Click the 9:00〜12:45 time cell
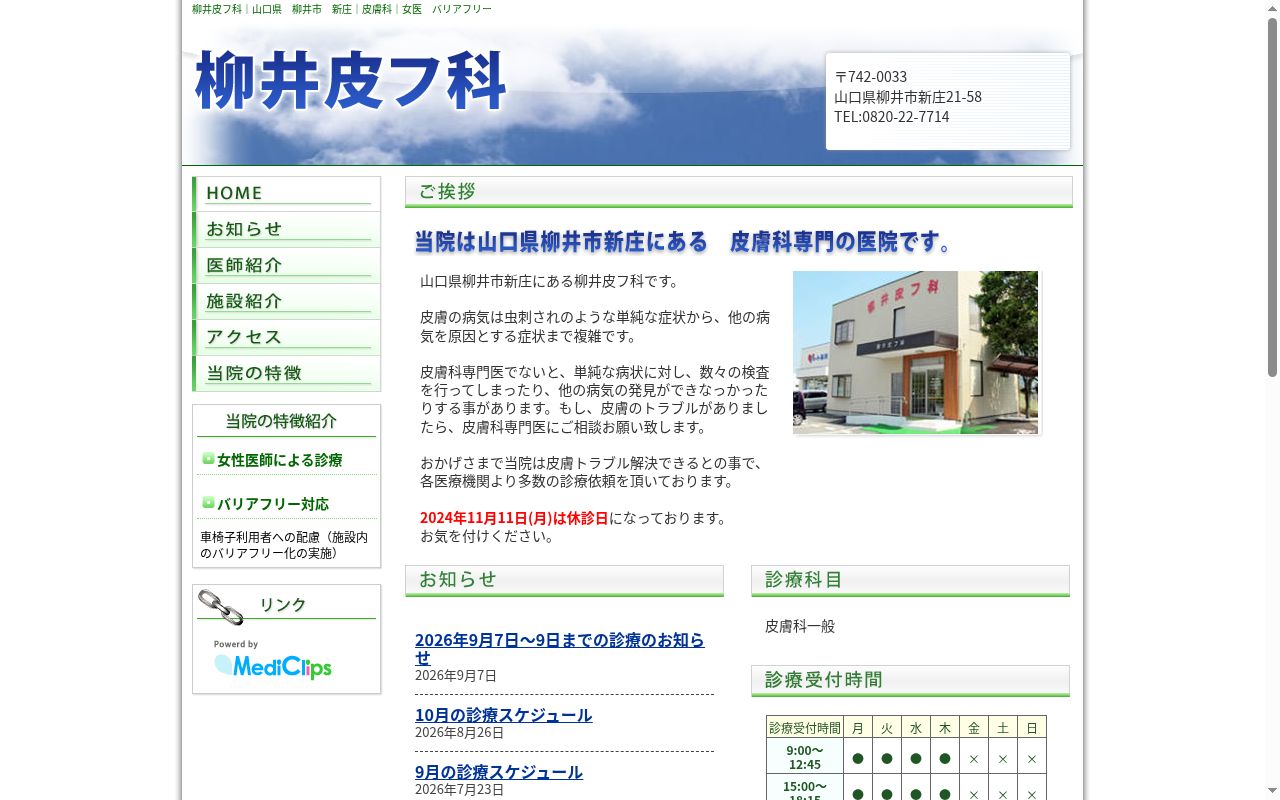This screenshot has height=800, width=1280. [x=805, y=757]
